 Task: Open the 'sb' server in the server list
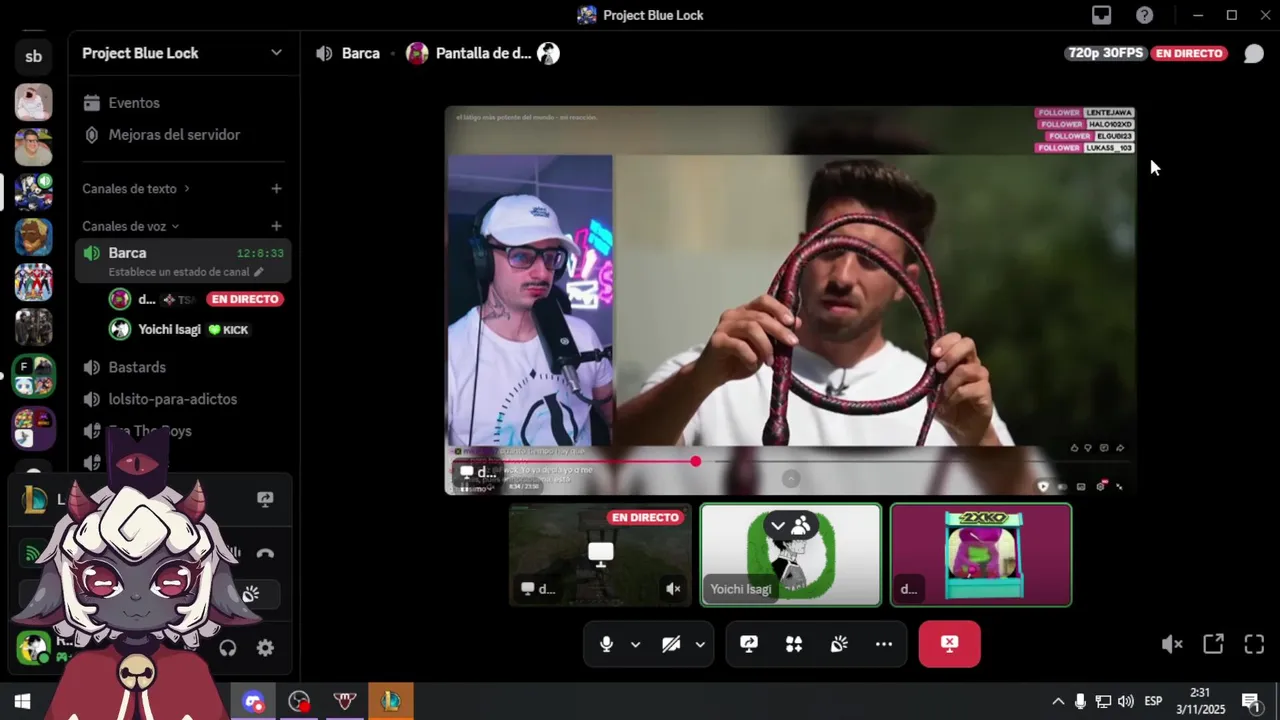coord(33,57)
